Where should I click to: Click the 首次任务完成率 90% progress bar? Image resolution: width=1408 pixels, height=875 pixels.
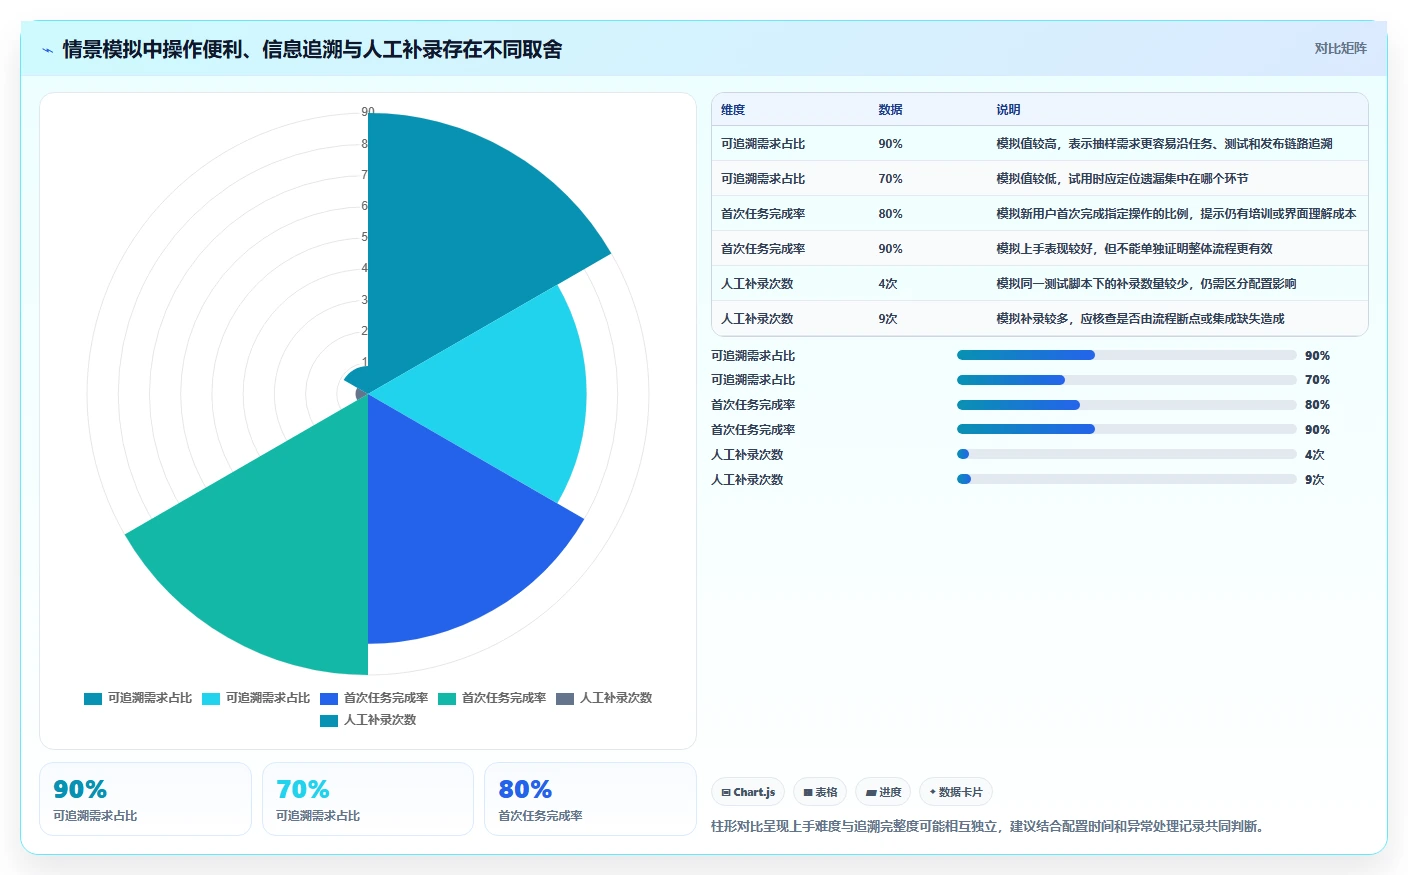pyautogui.click(x=1126, y=429)
